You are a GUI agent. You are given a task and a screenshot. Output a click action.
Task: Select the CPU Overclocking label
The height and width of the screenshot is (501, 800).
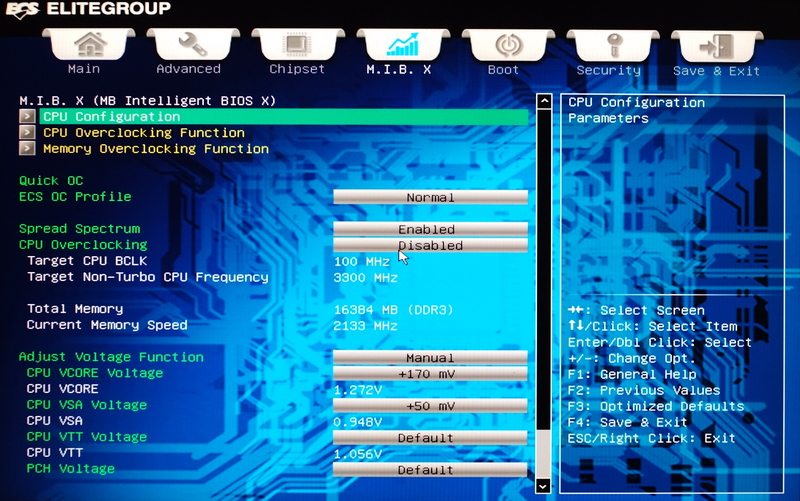point(83,244)
